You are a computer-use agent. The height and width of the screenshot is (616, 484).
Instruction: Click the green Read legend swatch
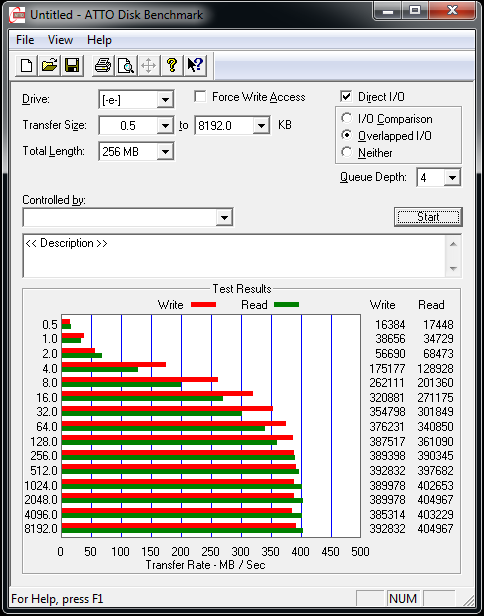[286, 304]
